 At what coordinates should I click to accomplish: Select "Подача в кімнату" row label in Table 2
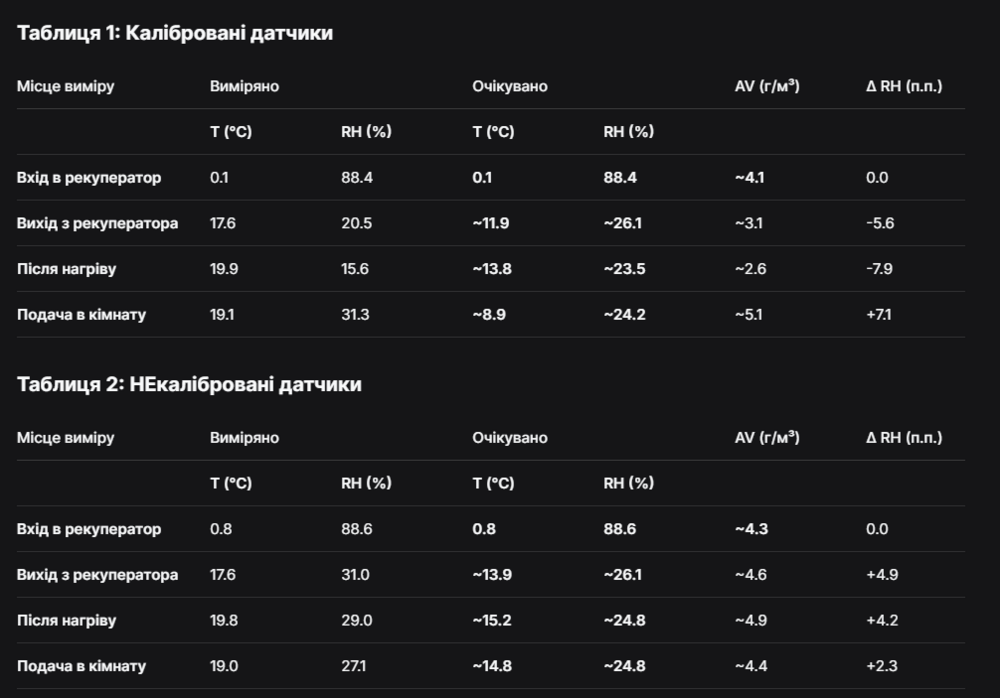(x=81, y=666)
